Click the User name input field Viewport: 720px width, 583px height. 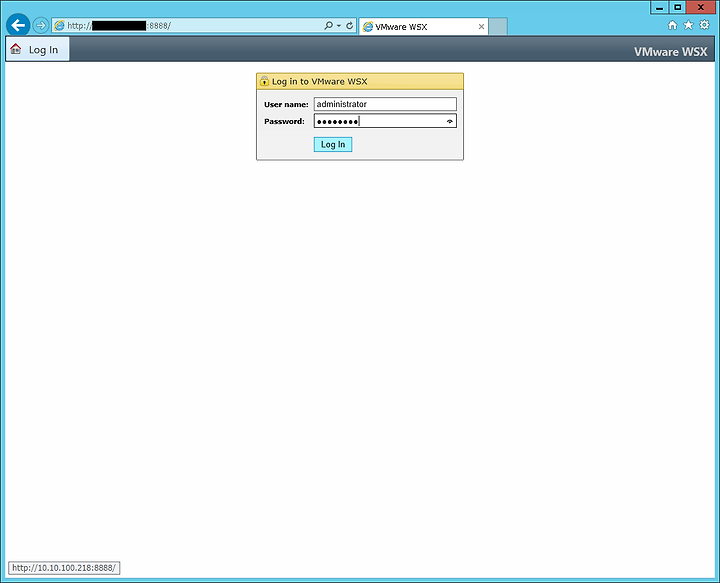(385, 104)
